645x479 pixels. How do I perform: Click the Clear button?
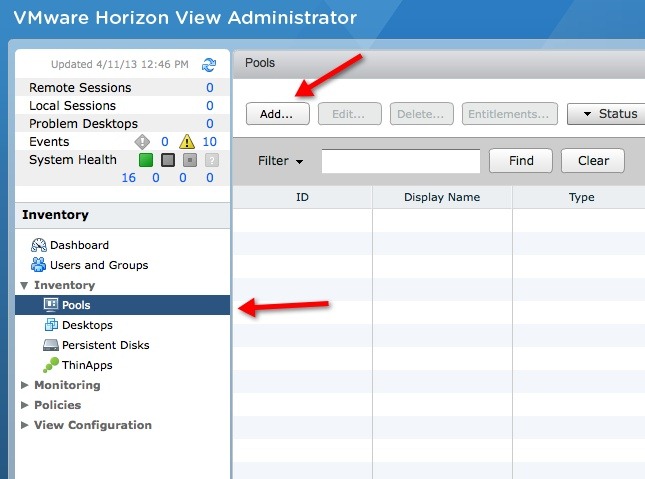click(x=593, y=161)
